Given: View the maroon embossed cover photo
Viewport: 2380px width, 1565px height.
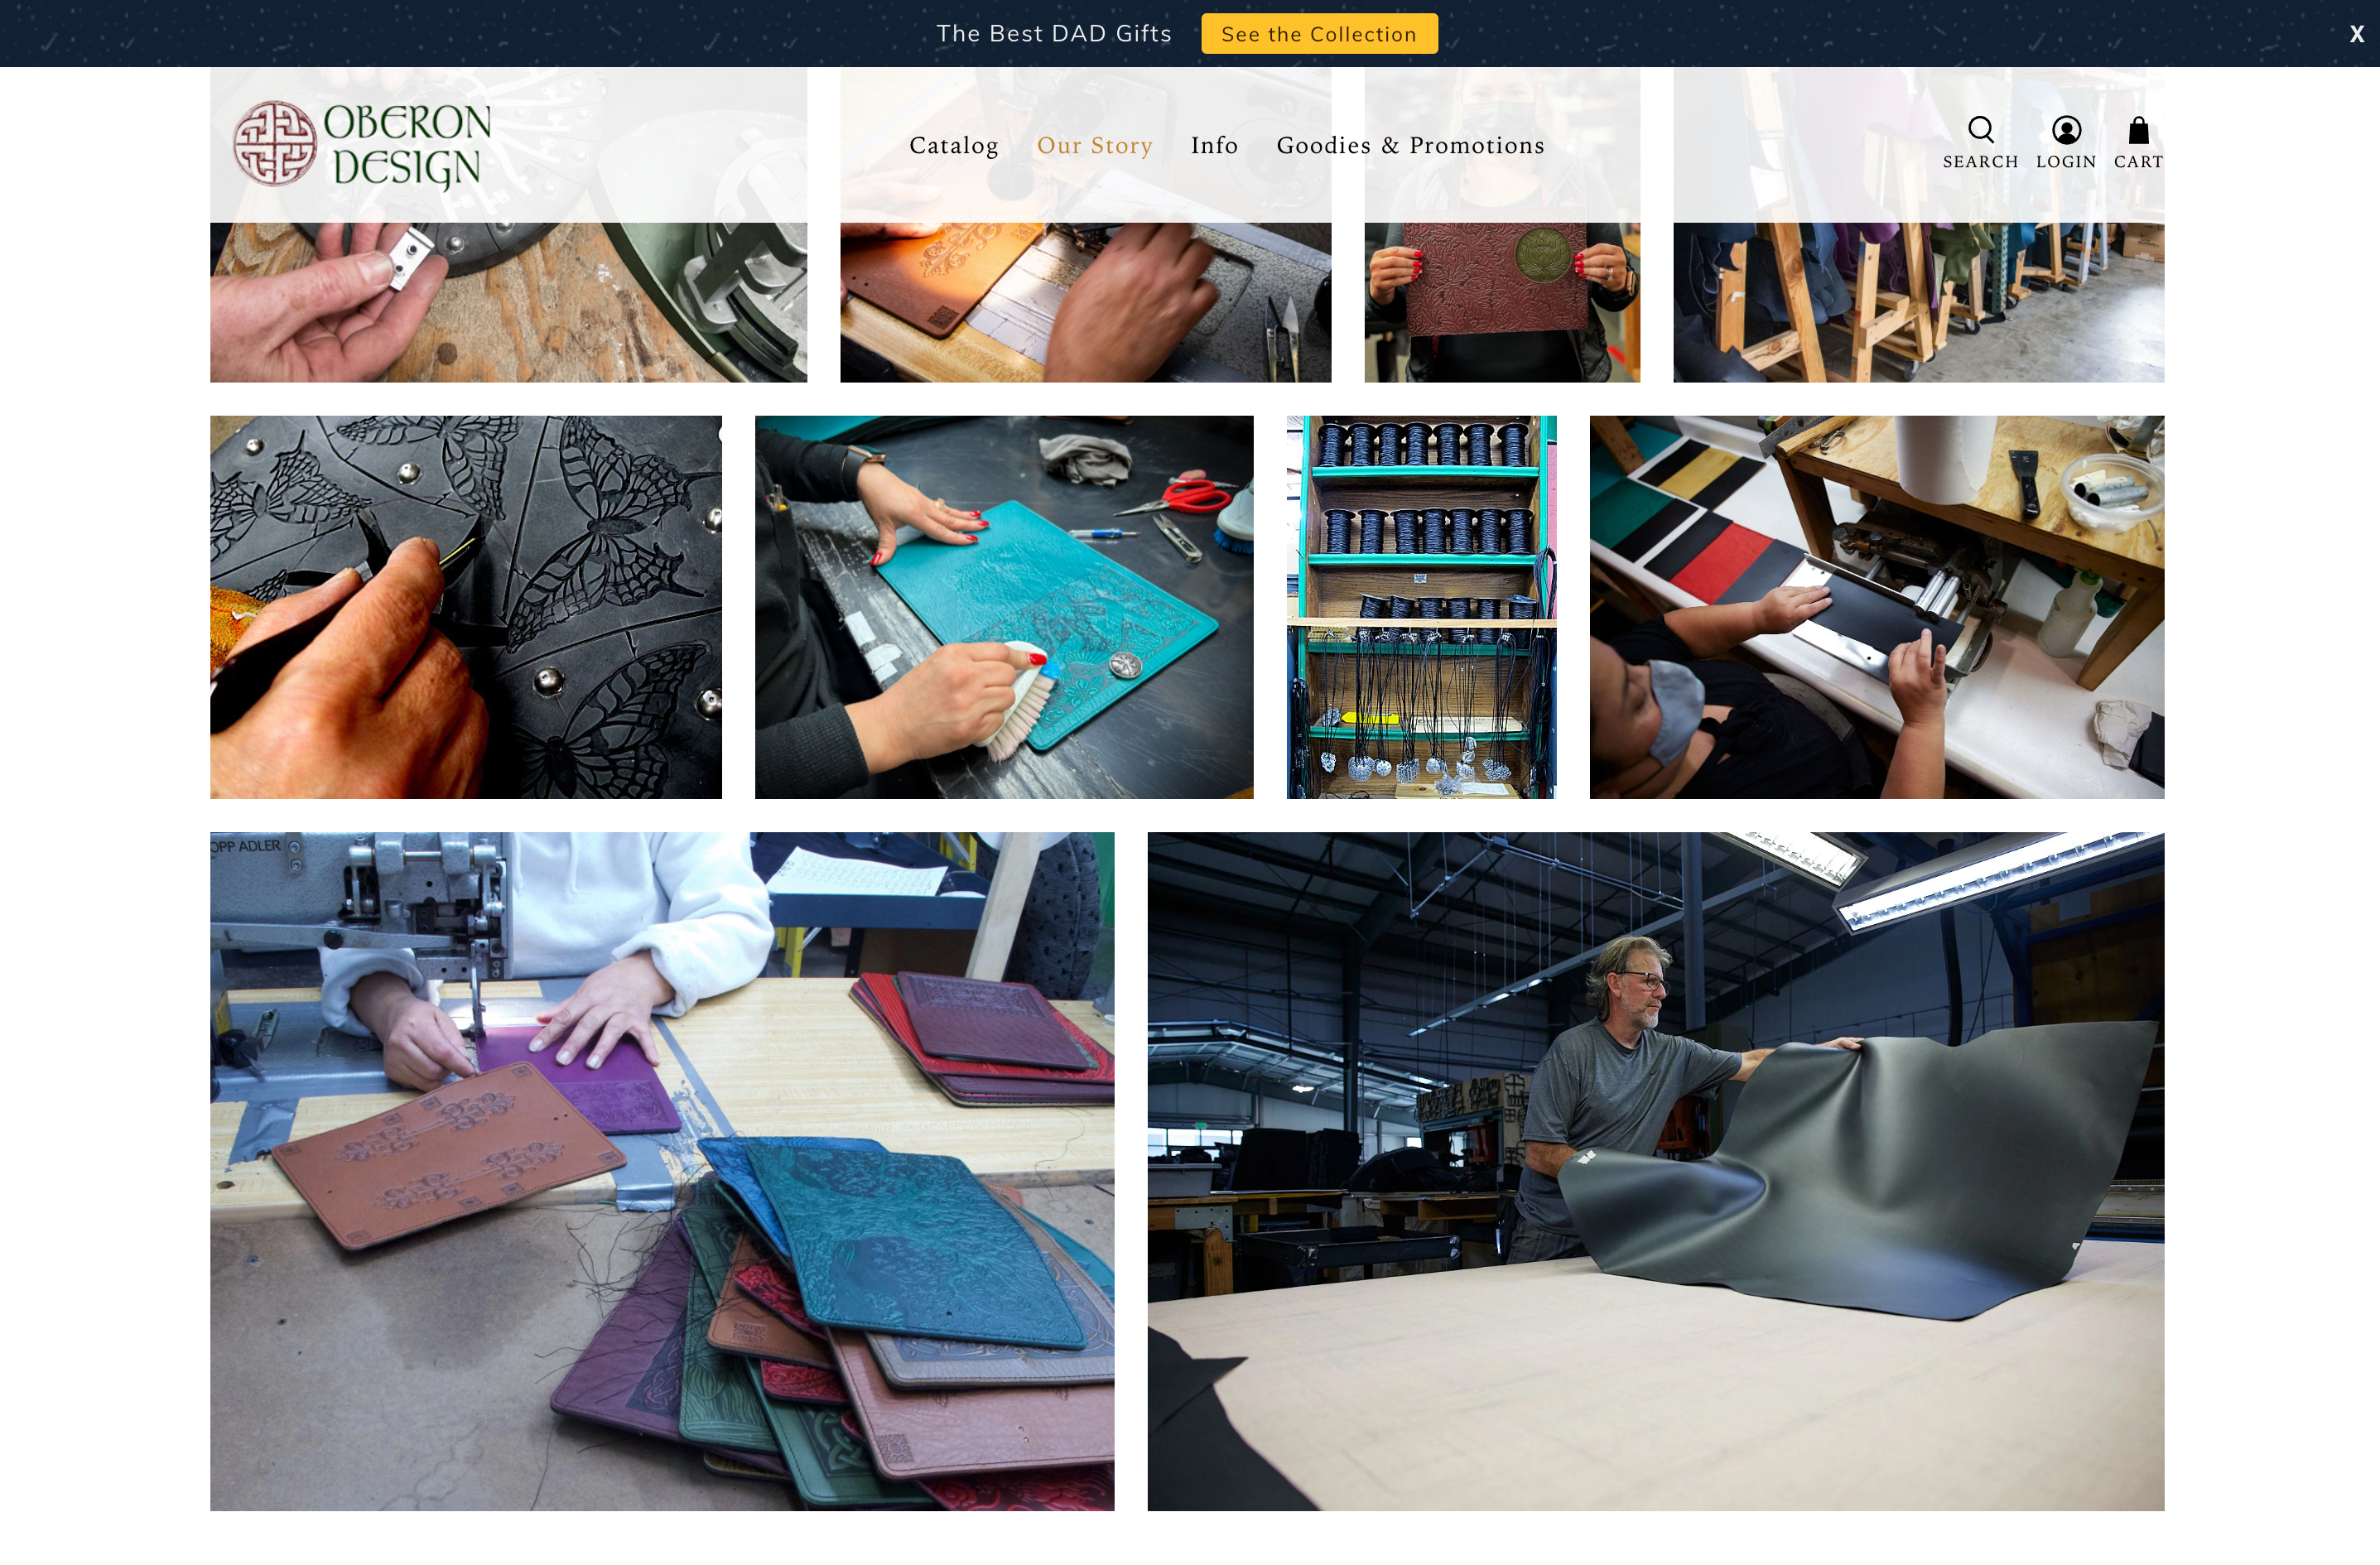Looking at the screenshot, I should [x=1502, y=302].
